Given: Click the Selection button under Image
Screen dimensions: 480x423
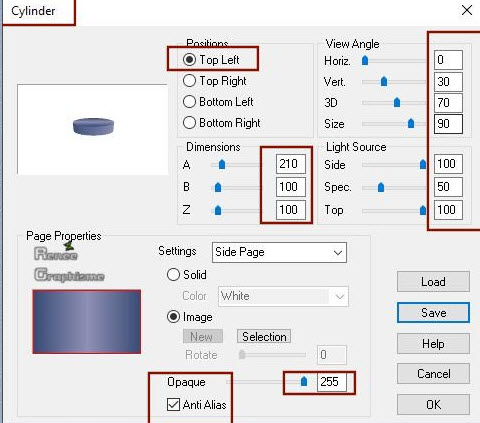Looking at the screenshot, I should click(264, 337).
